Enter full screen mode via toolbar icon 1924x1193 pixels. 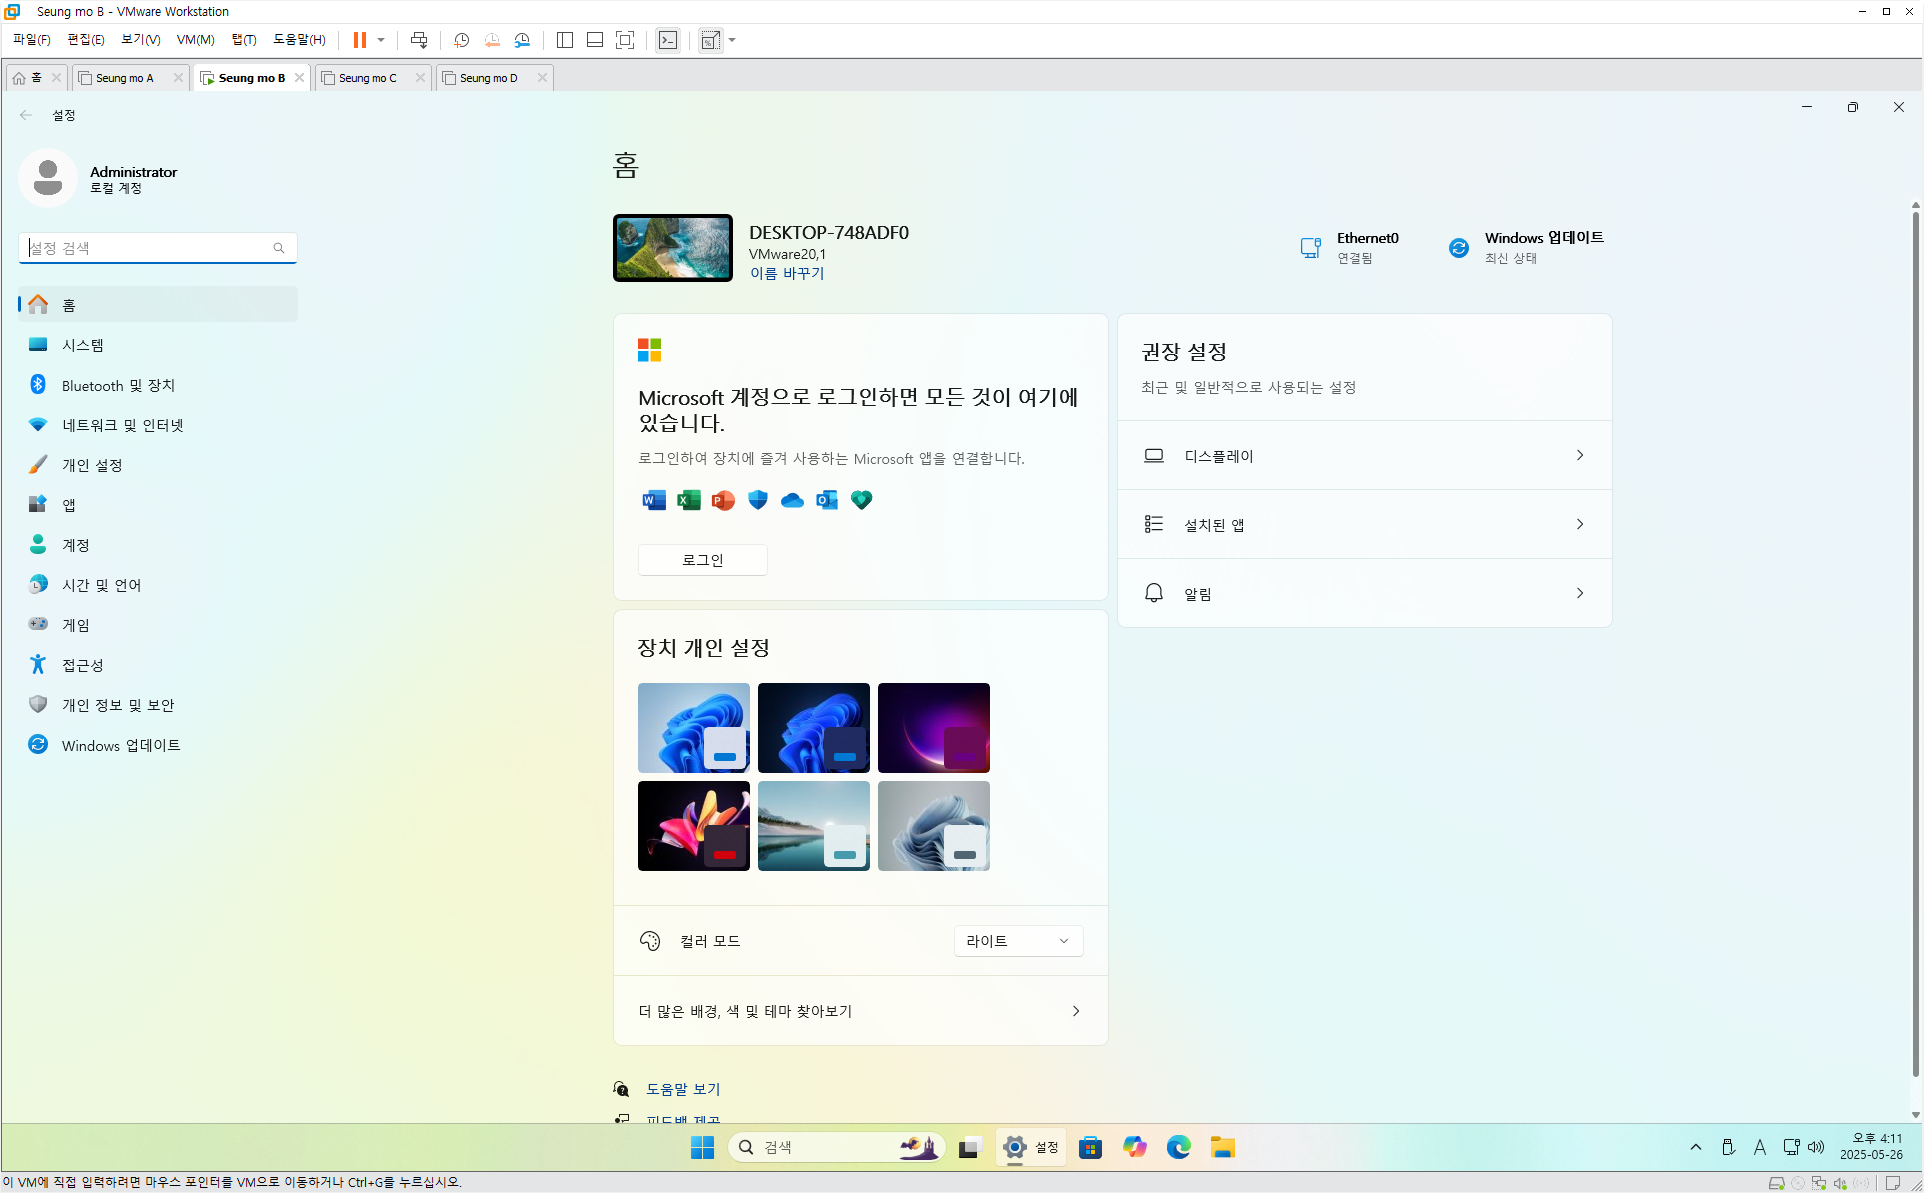pyautogui.click(x=625, y=40)
